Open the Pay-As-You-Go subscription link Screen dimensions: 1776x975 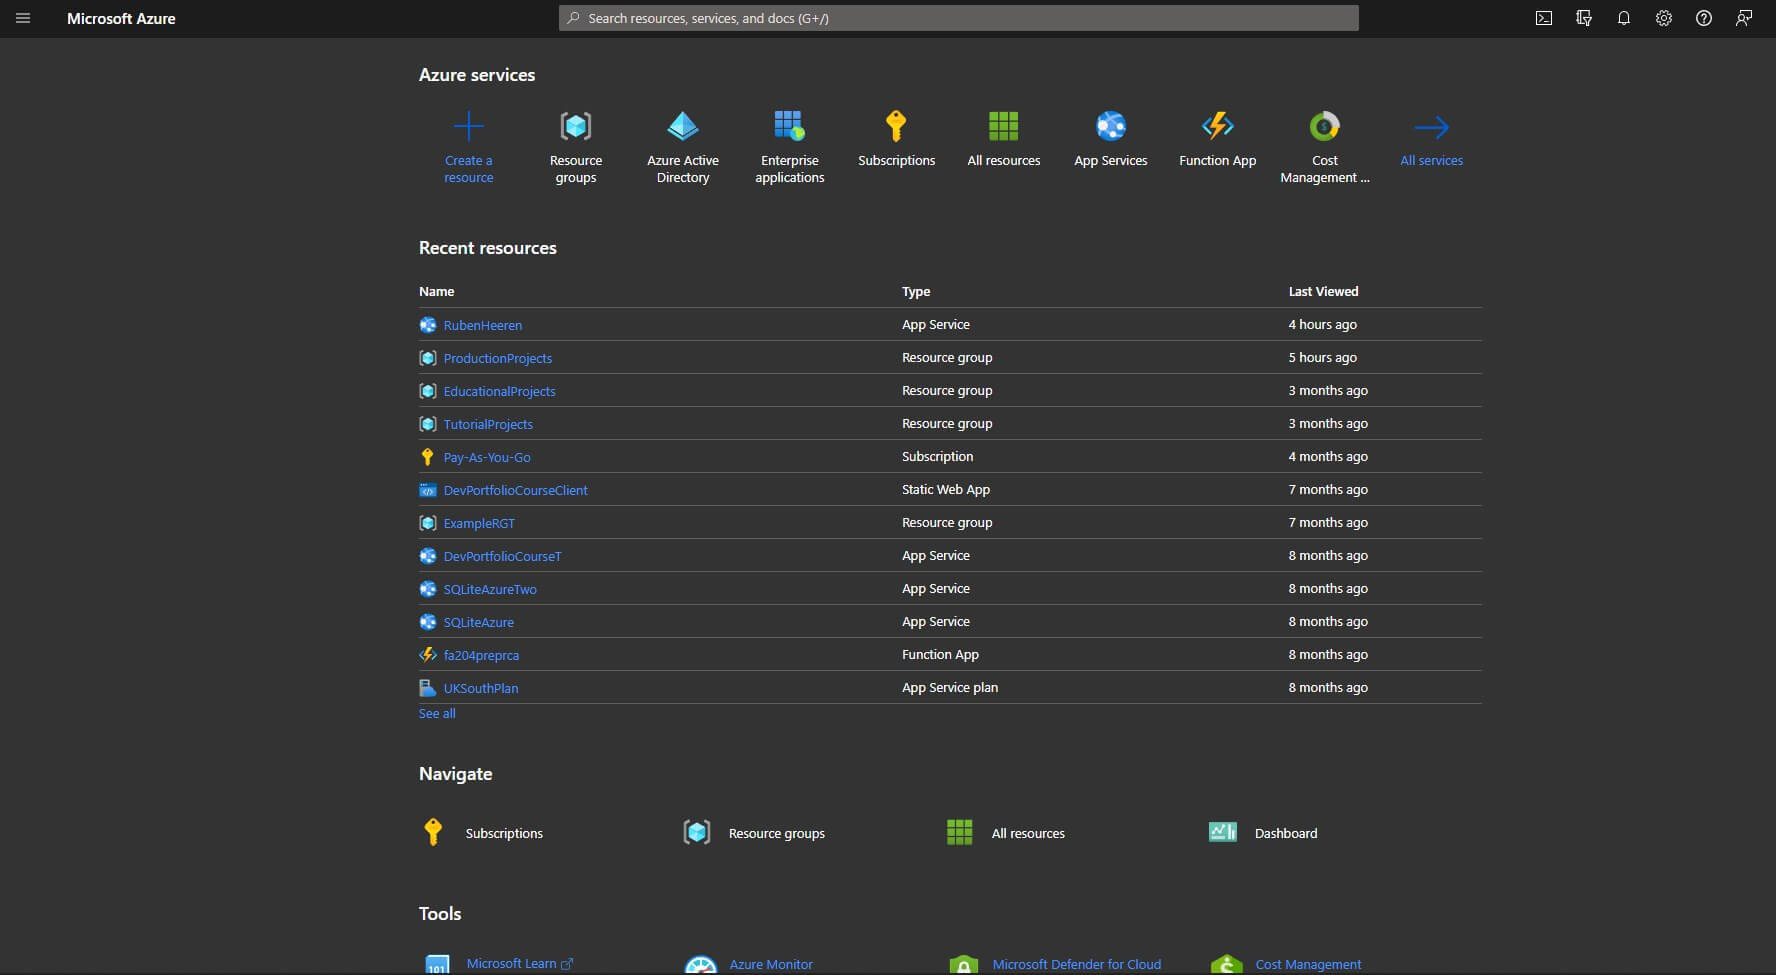(x=487, y=457)
